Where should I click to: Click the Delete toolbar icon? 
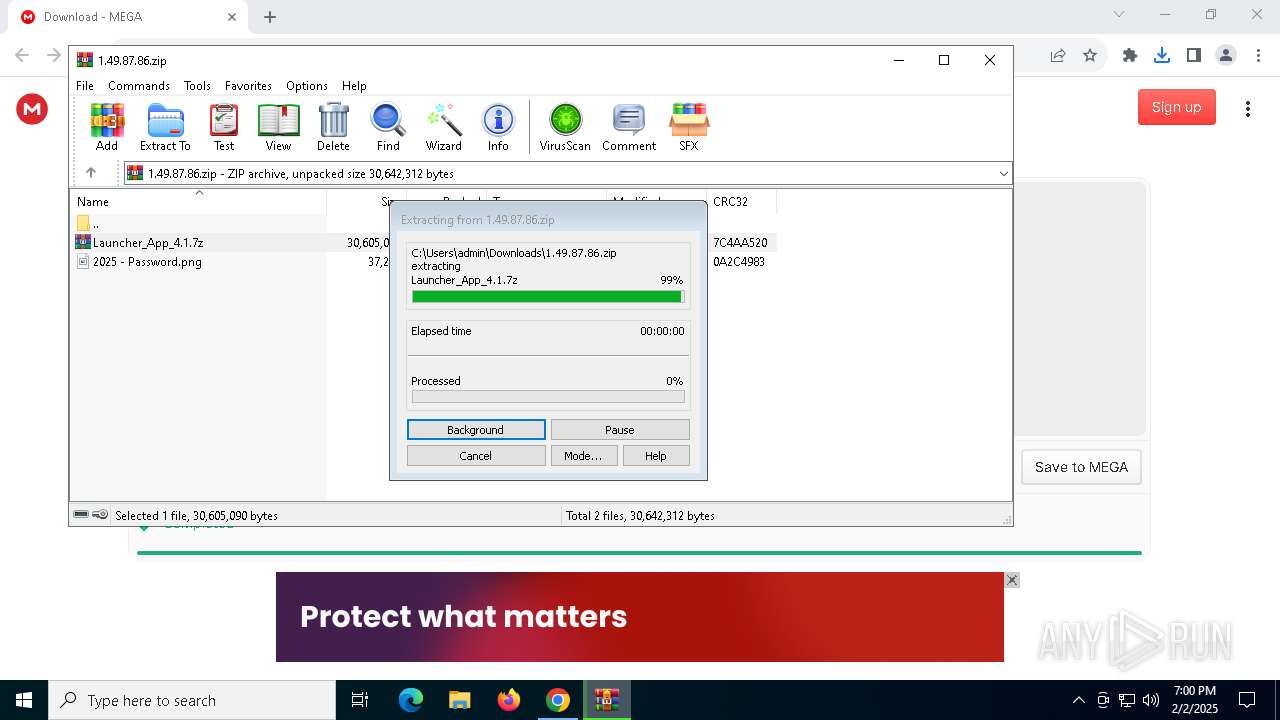[333, 127]
